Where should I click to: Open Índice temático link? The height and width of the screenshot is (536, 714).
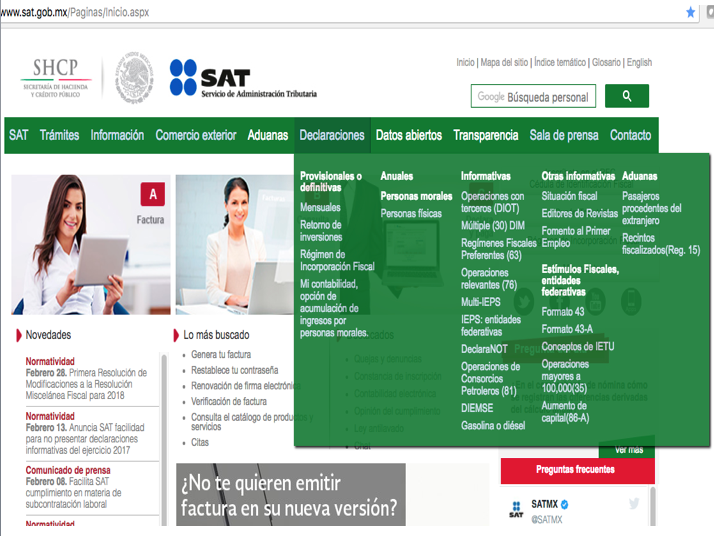(x=560, y=62)
